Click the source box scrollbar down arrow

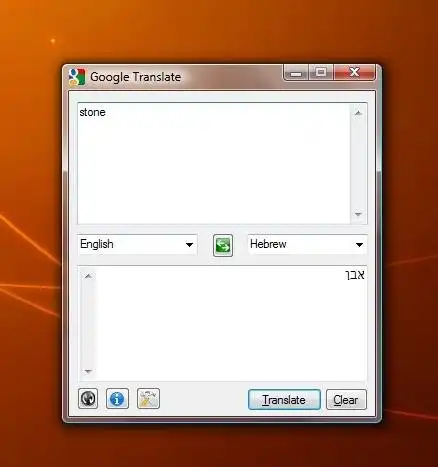pos(358,214)
